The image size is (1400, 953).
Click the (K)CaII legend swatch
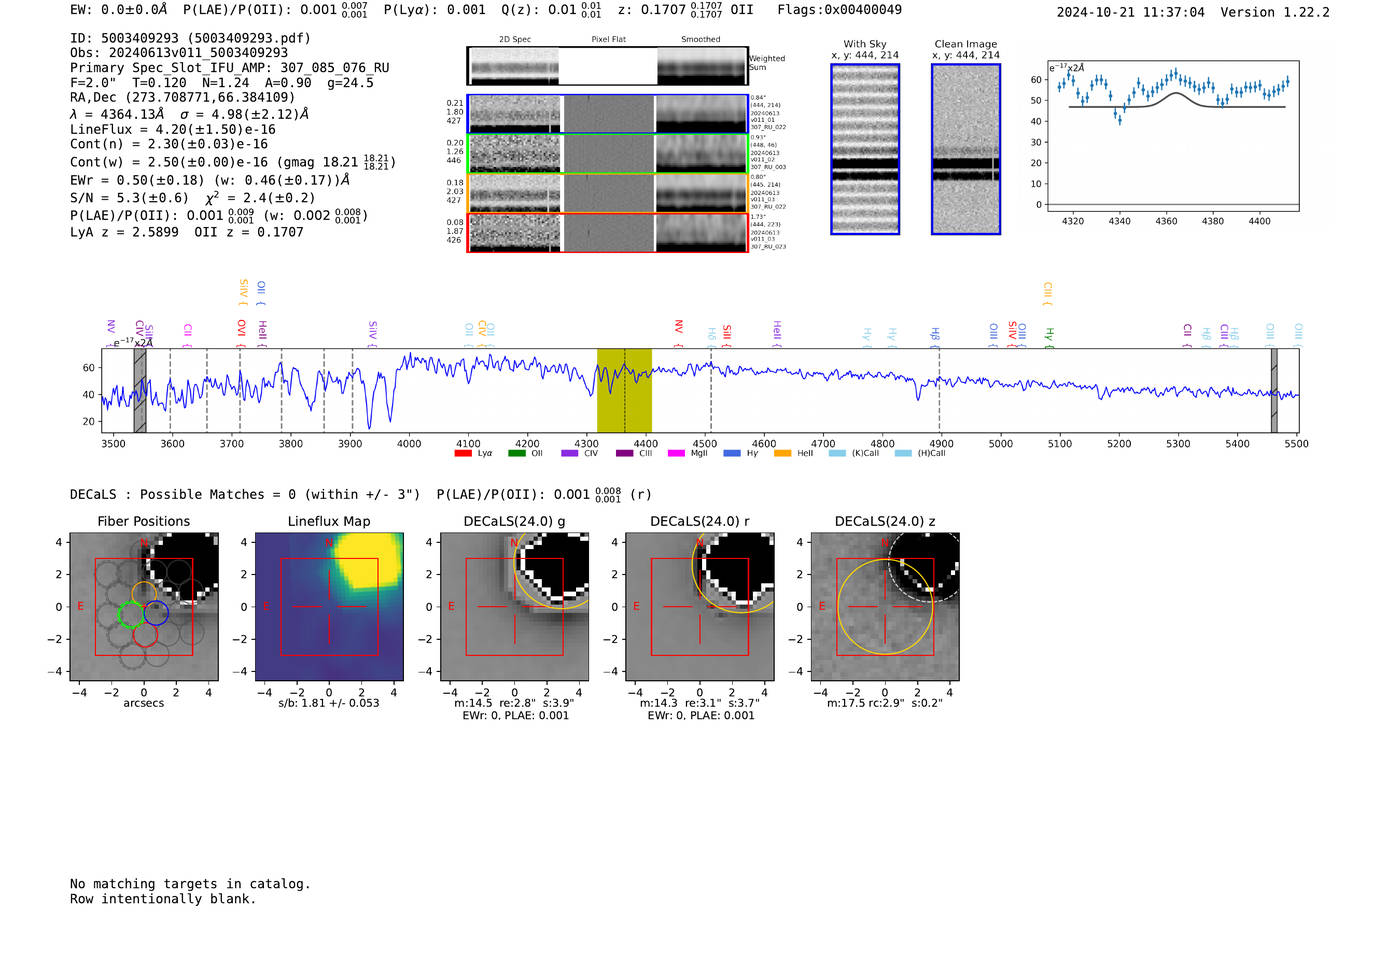click(837, 453)
